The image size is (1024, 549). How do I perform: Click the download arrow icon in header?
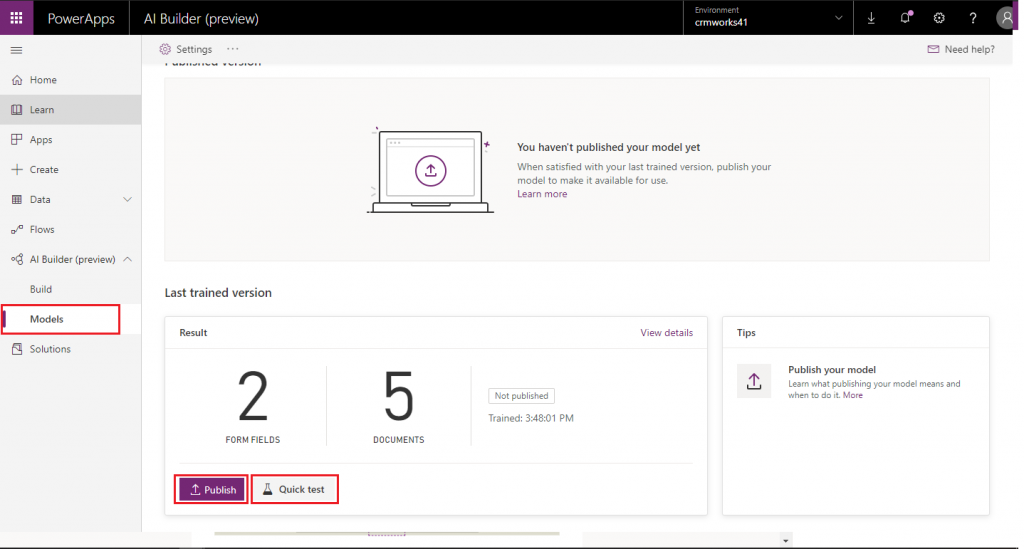(871, 18)
